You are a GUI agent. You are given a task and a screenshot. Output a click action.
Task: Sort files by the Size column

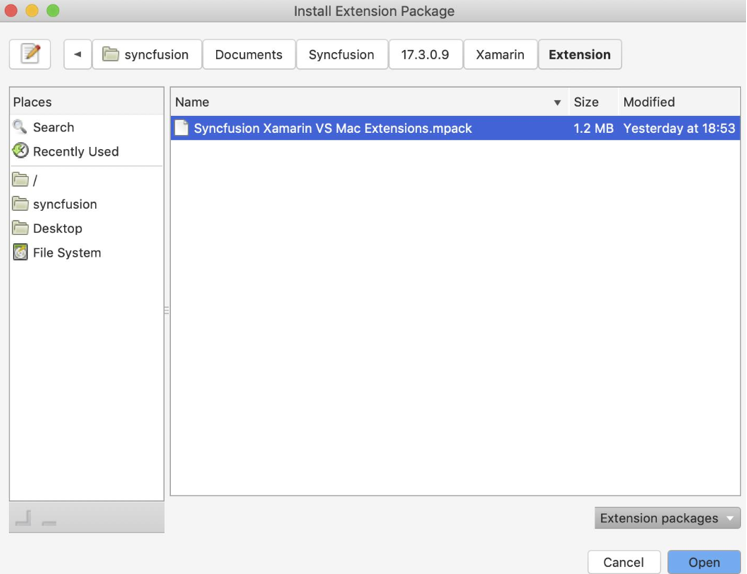[x=593, y=102]
